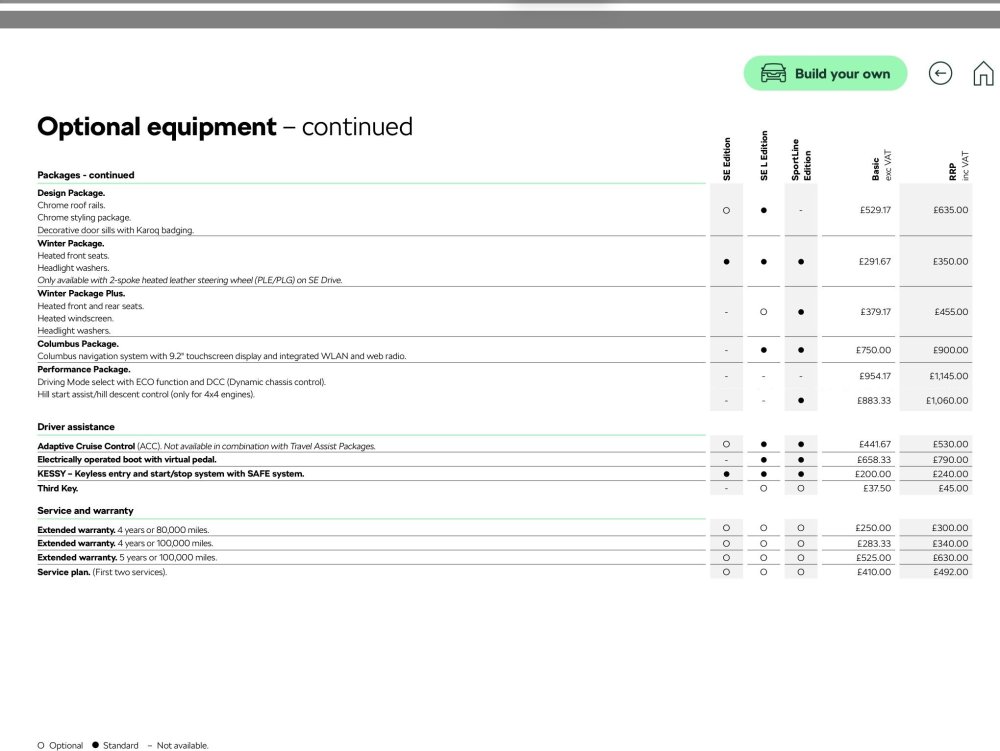Click the car icon in Build your own
Viewport: 1000px width, 751px height.
[773, 73]
